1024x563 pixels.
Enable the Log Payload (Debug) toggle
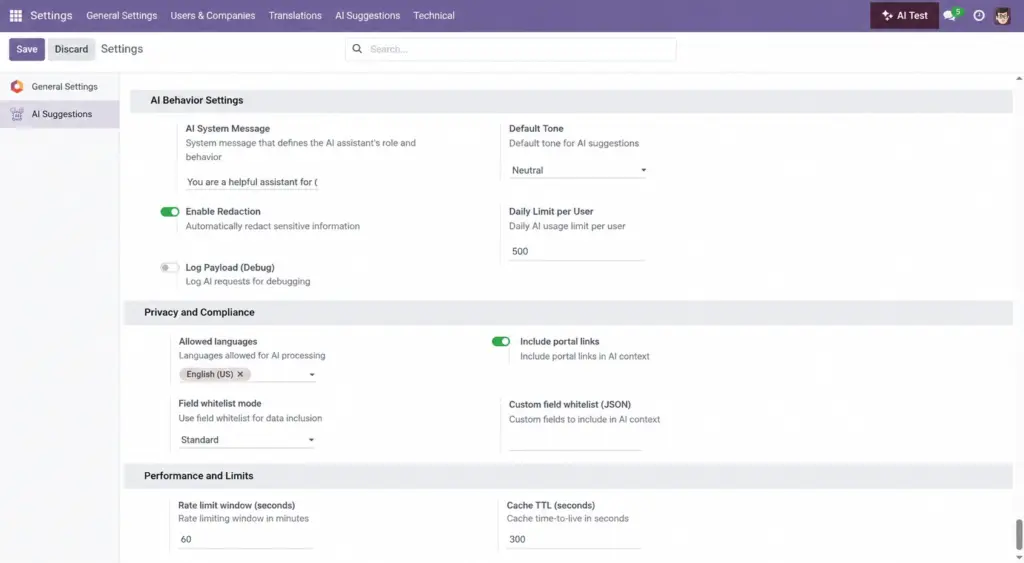170,267
